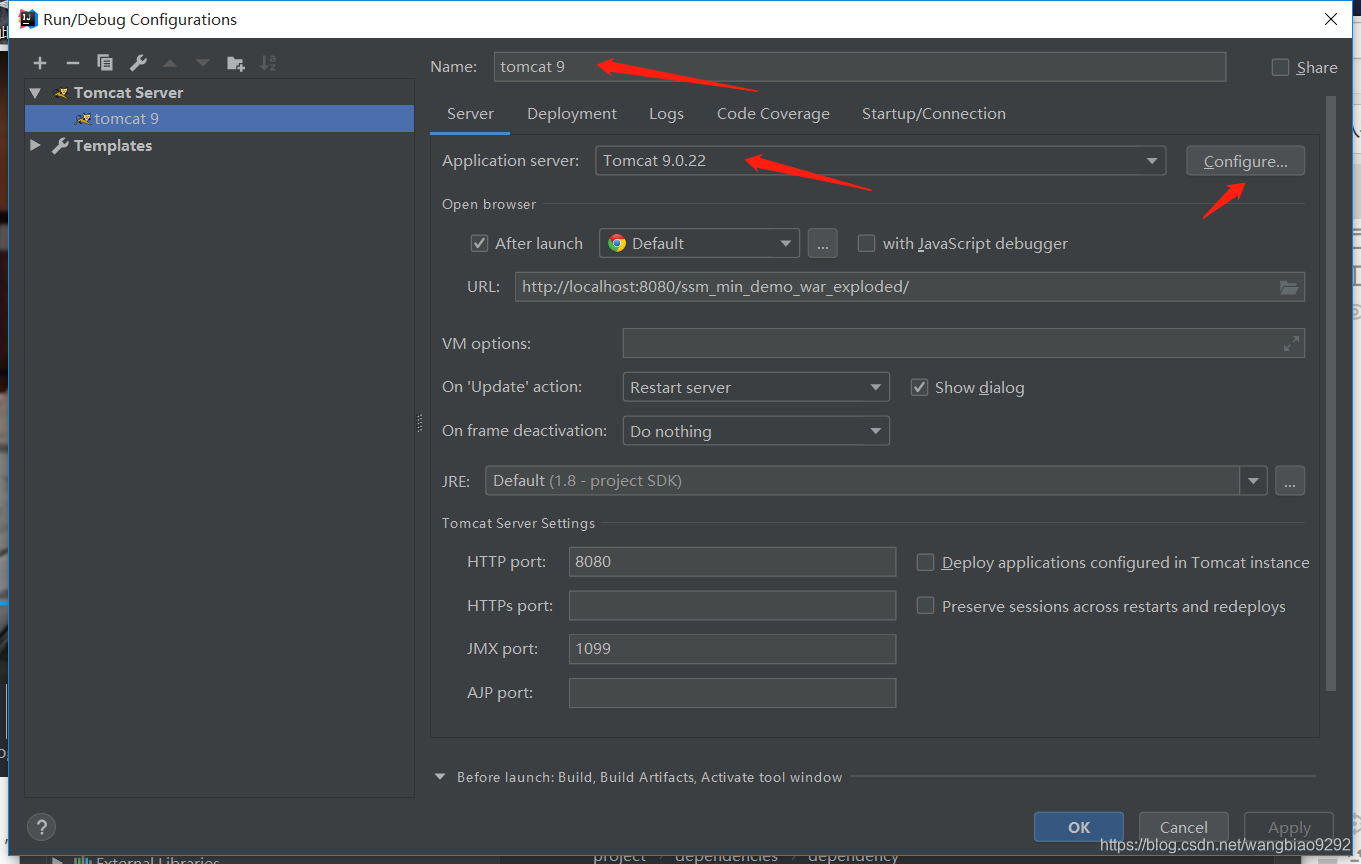Click folder icon in URL field
This screenshot has width=1361, height=864.
pyautogui.click(x=1289, y=287)
